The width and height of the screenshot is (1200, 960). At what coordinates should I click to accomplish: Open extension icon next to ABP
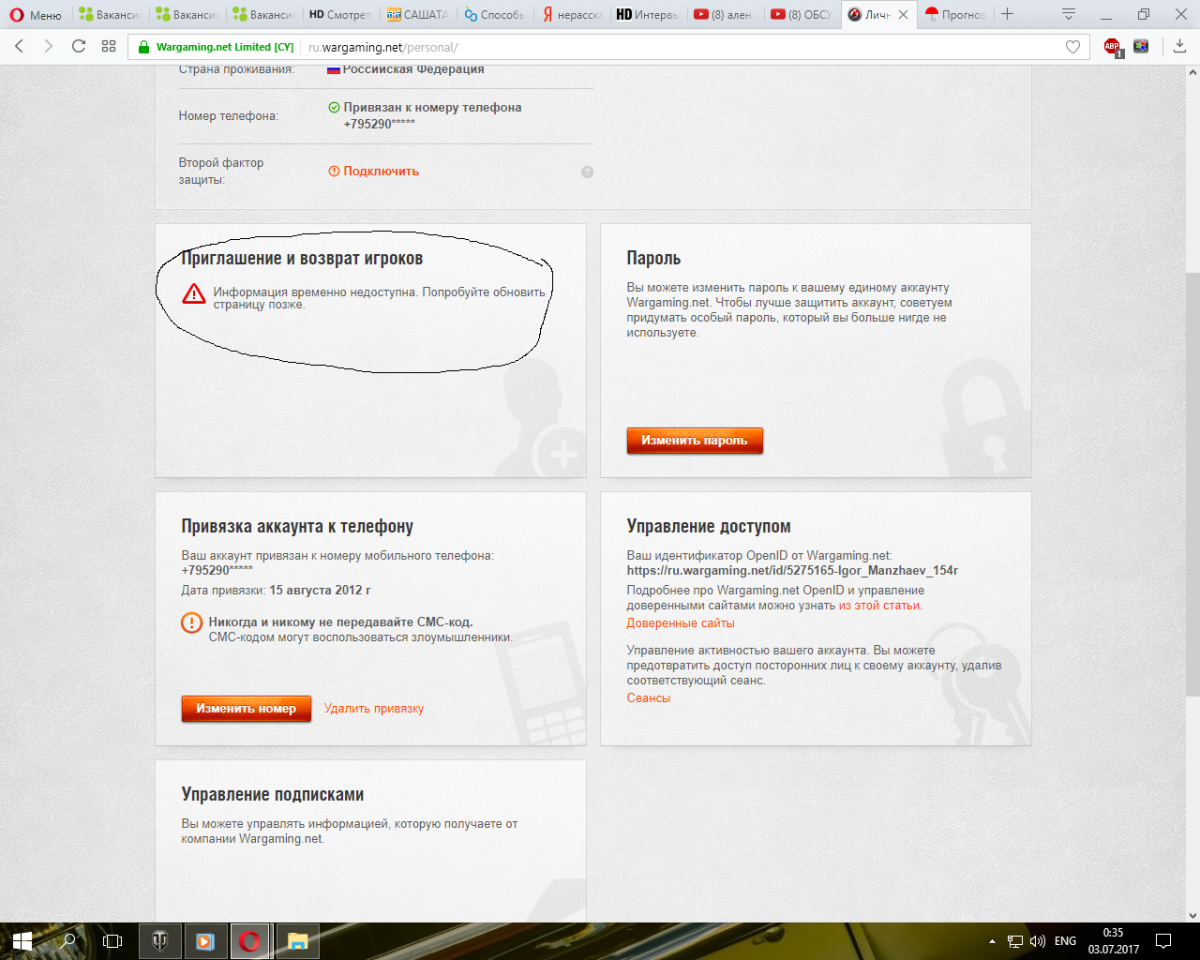1140,46
